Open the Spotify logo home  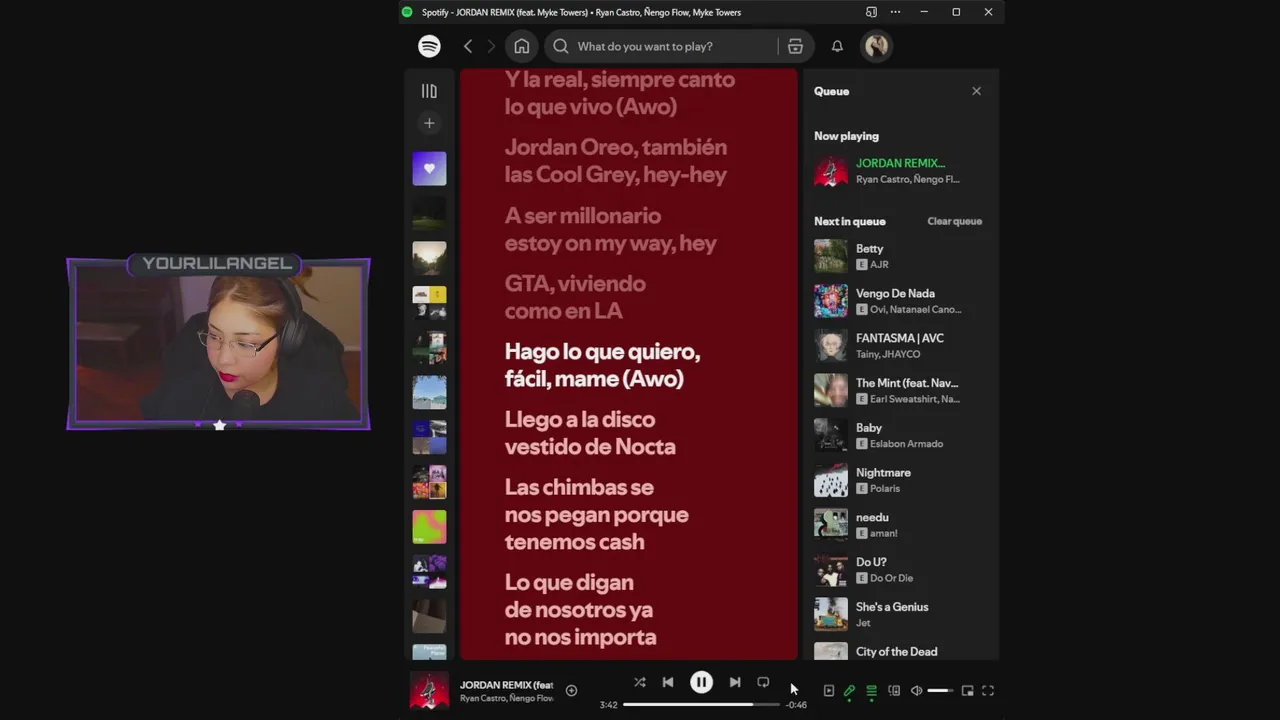click(x=429, y=46)
